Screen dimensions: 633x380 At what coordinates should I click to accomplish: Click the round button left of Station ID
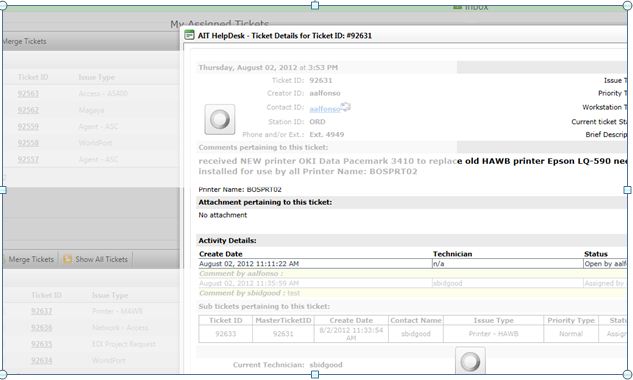pos(220,120)
